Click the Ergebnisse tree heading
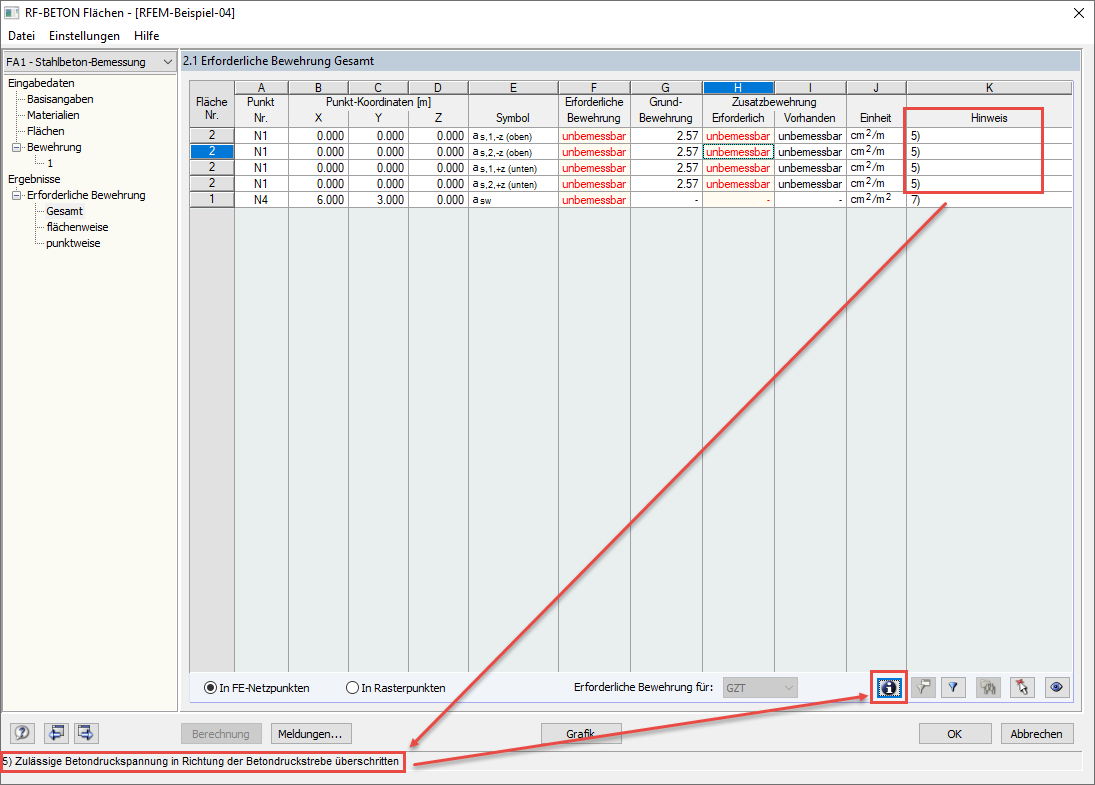Viewport: 1095px width, 785px height. (x=34, y=179)
